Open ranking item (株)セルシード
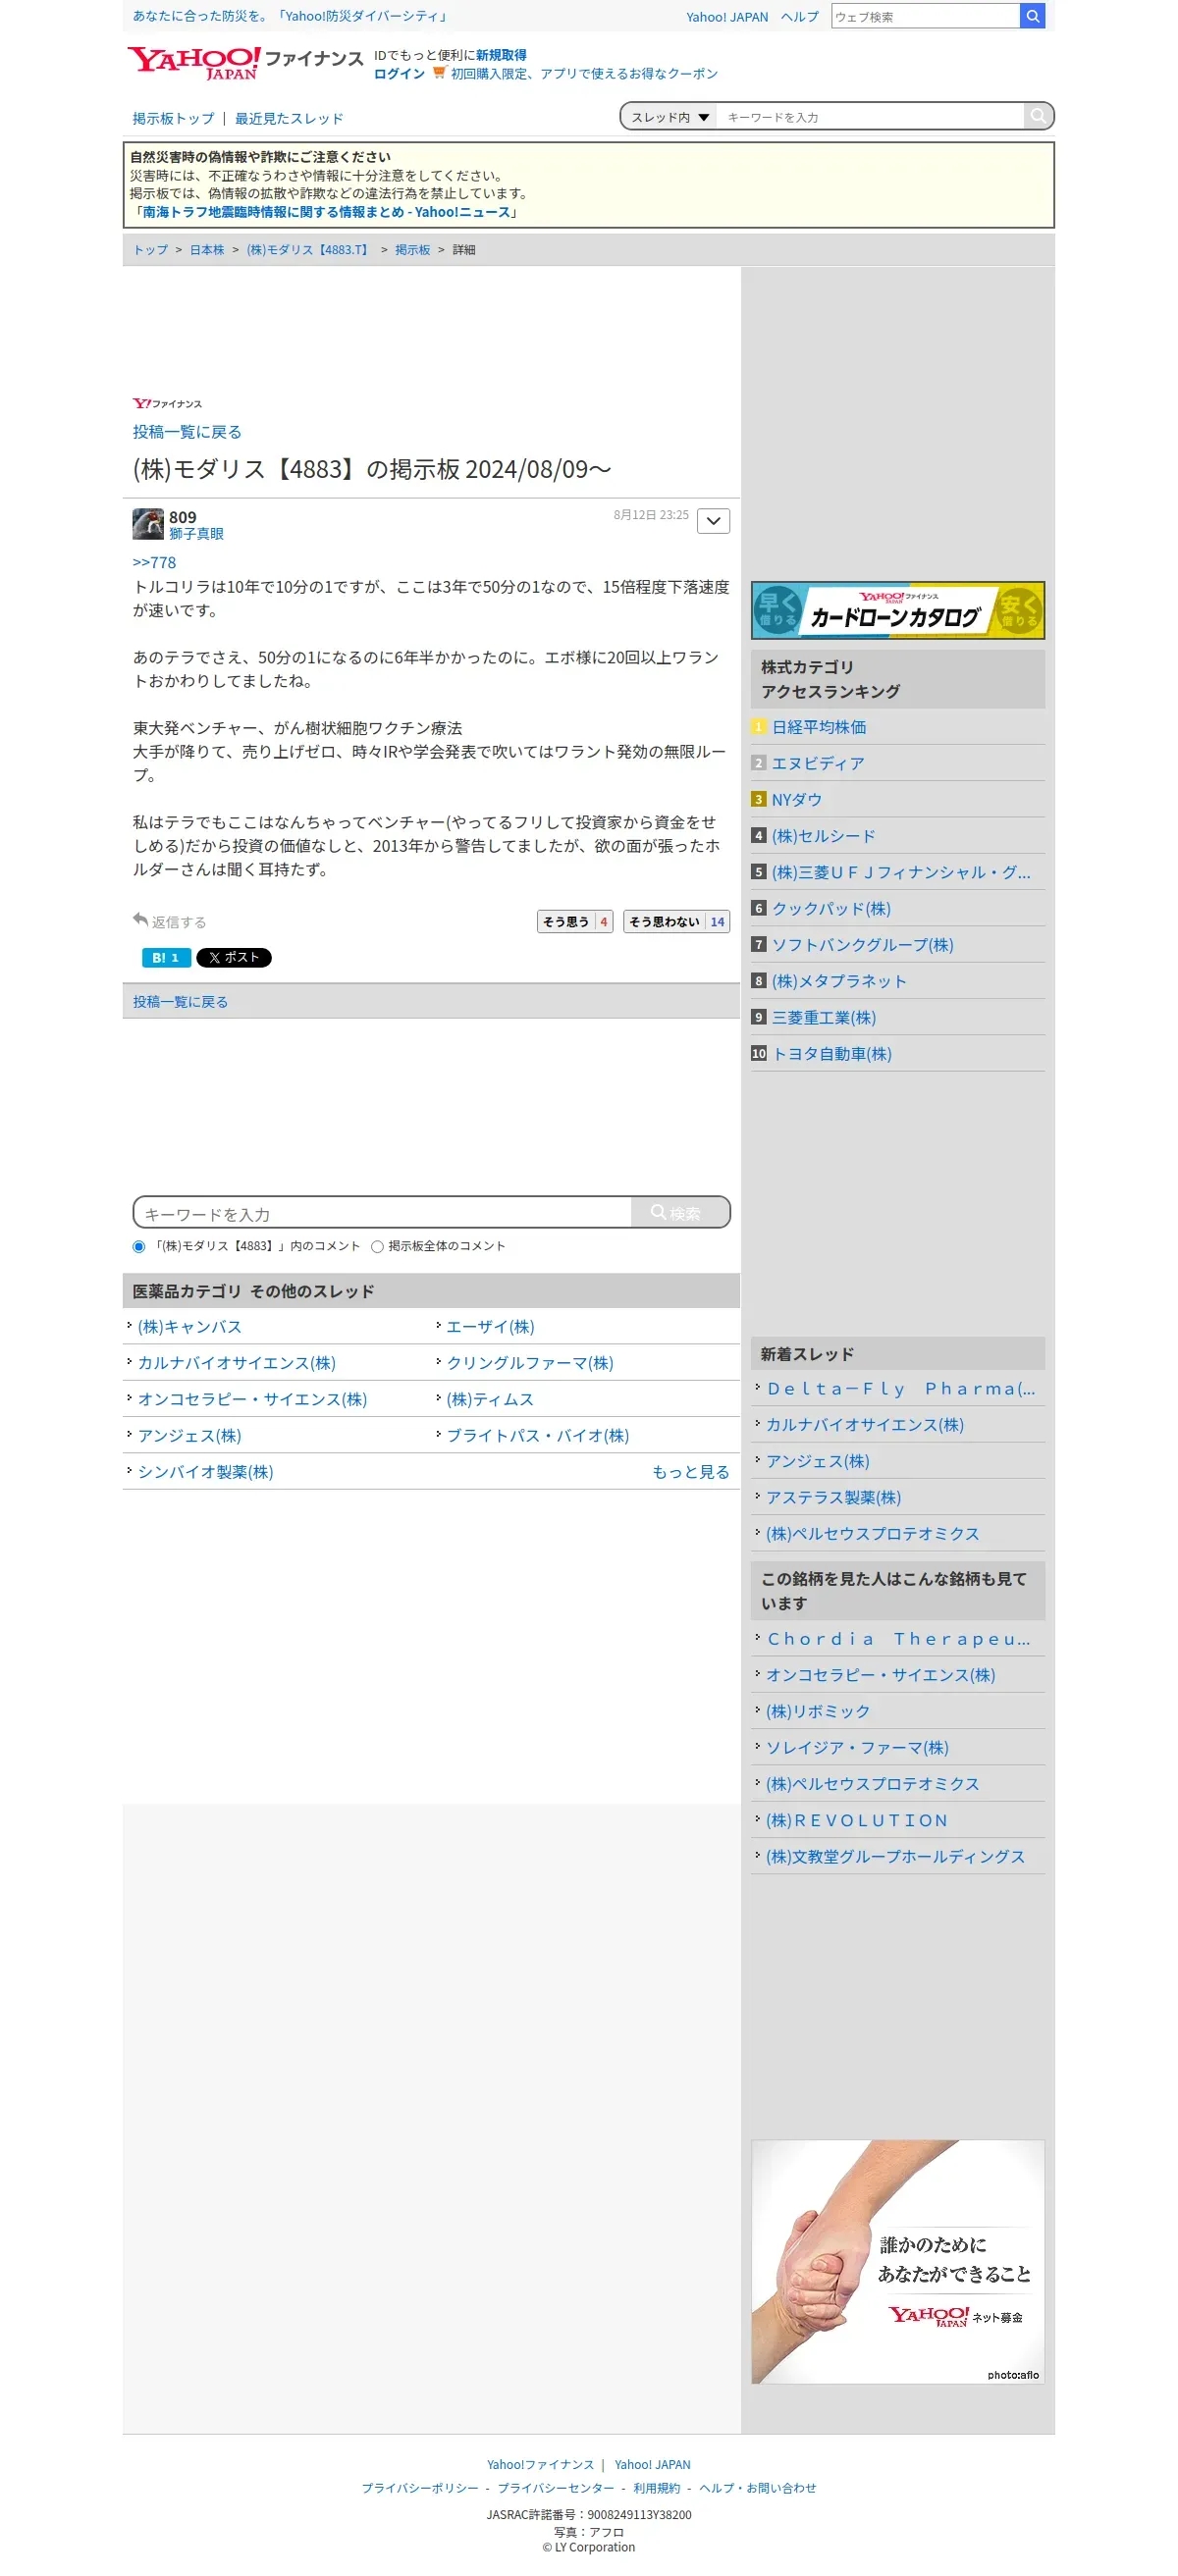1178x2576 pixels. click(x=823, y=836)
